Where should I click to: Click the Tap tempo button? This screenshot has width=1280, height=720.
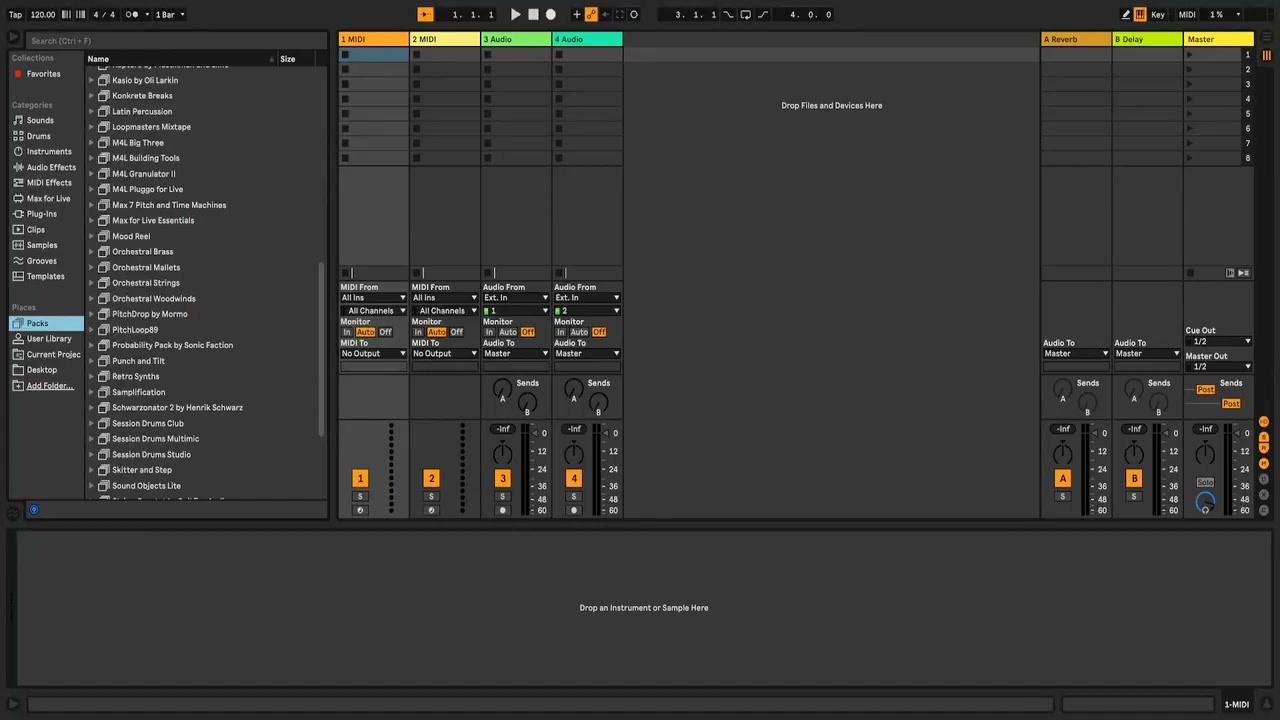[15, 15]
